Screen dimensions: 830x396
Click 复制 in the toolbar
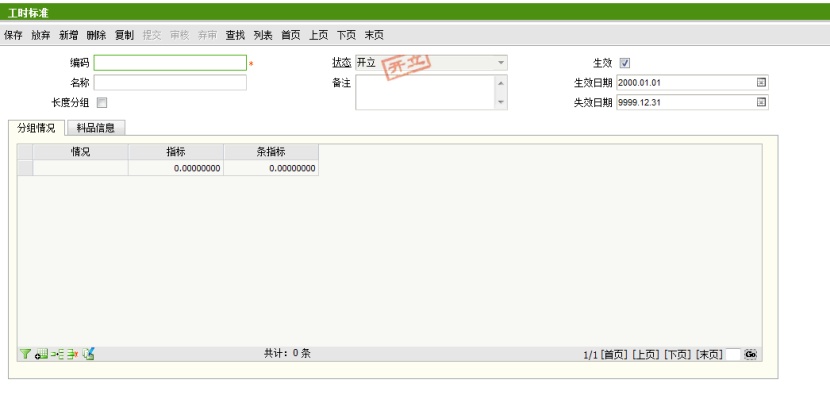coord(124,35)
